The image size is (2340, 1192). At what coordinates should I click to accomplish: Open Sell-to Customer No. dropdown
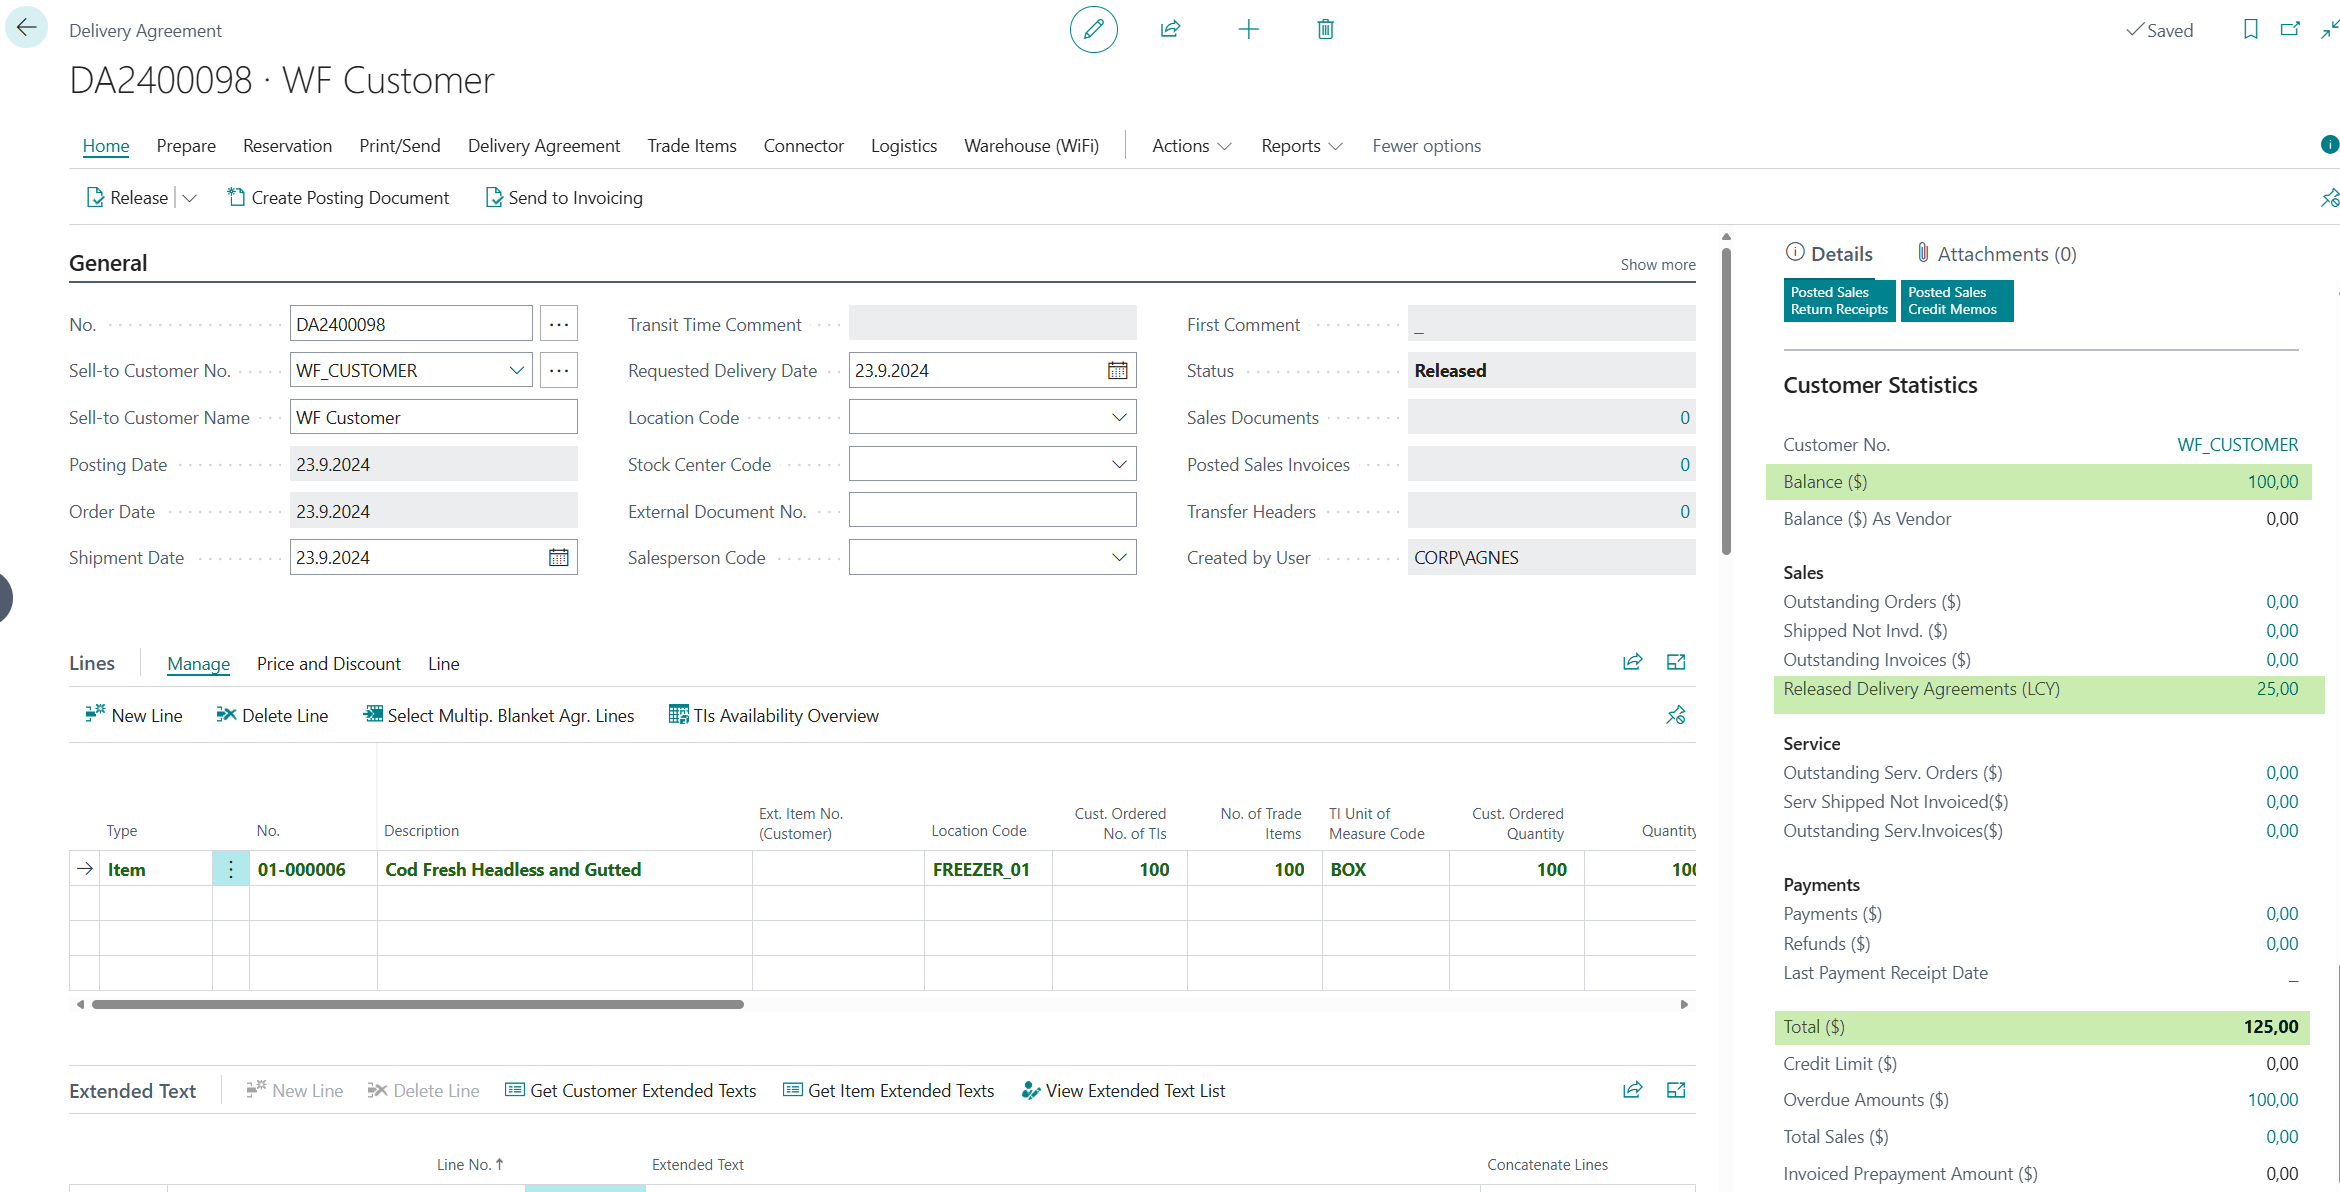point(516,371)
